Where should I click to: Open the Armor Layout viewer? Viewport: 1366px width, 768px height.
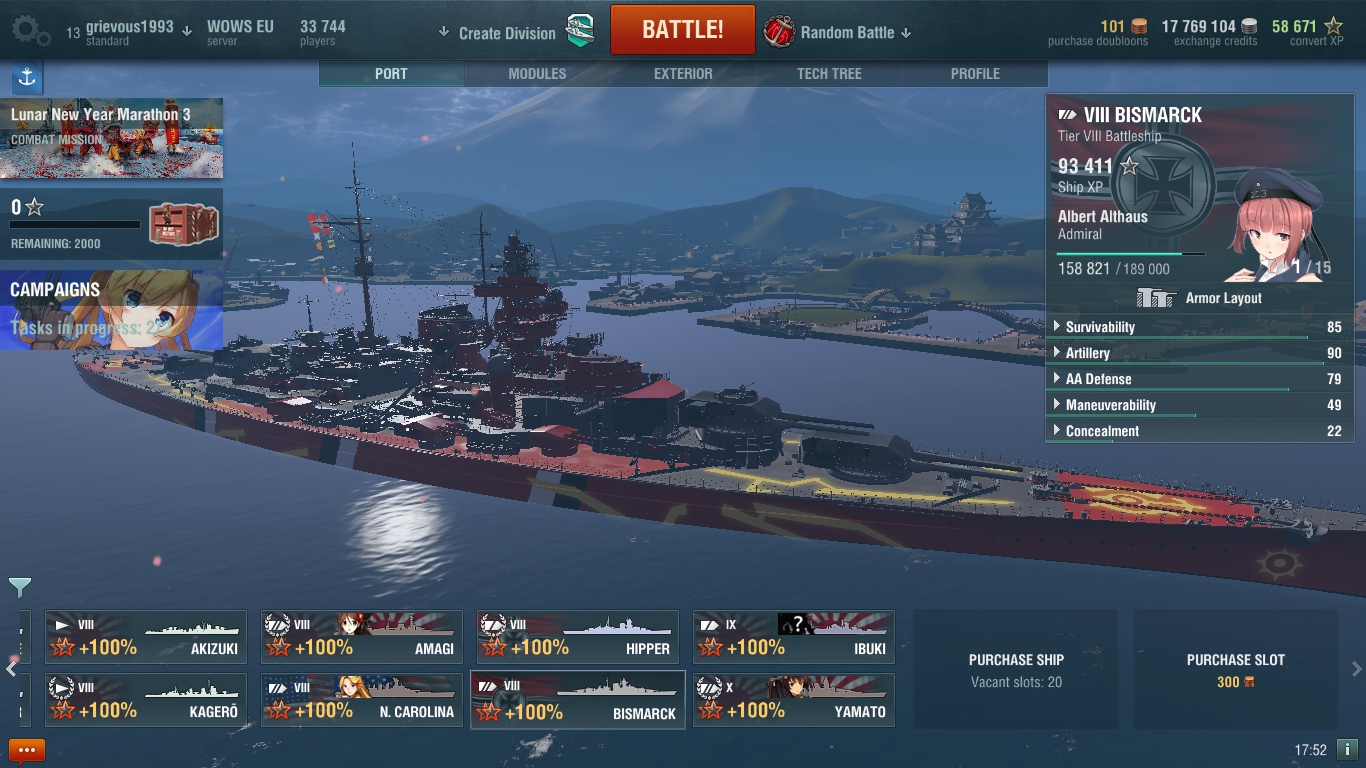coord(1200,298)
